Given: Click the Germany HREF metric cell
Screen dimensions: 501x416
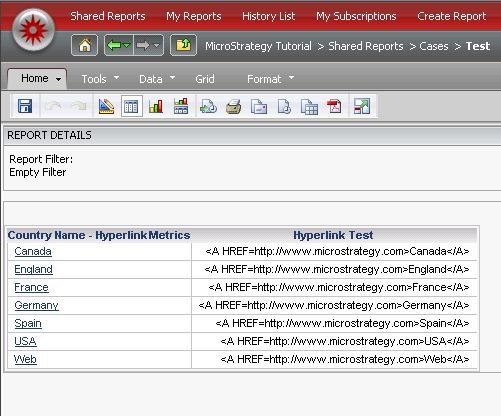Looking at the screenshot, I should pos(334,305).
